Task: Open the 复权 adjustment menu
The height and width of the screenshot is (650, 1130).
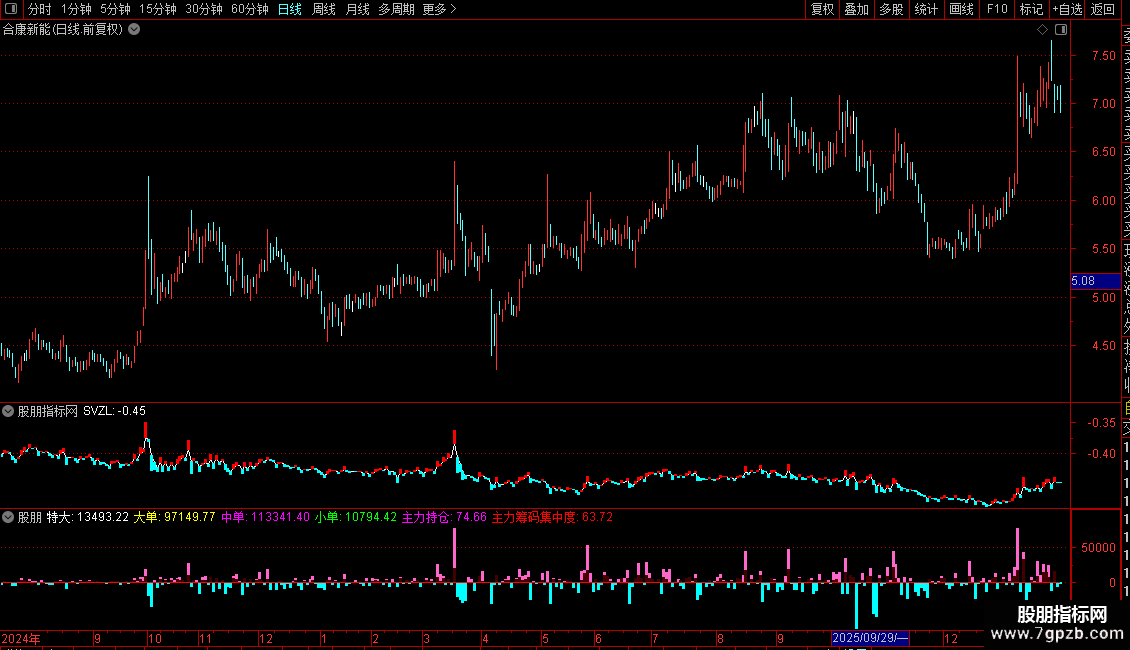Action: (822, 9)
